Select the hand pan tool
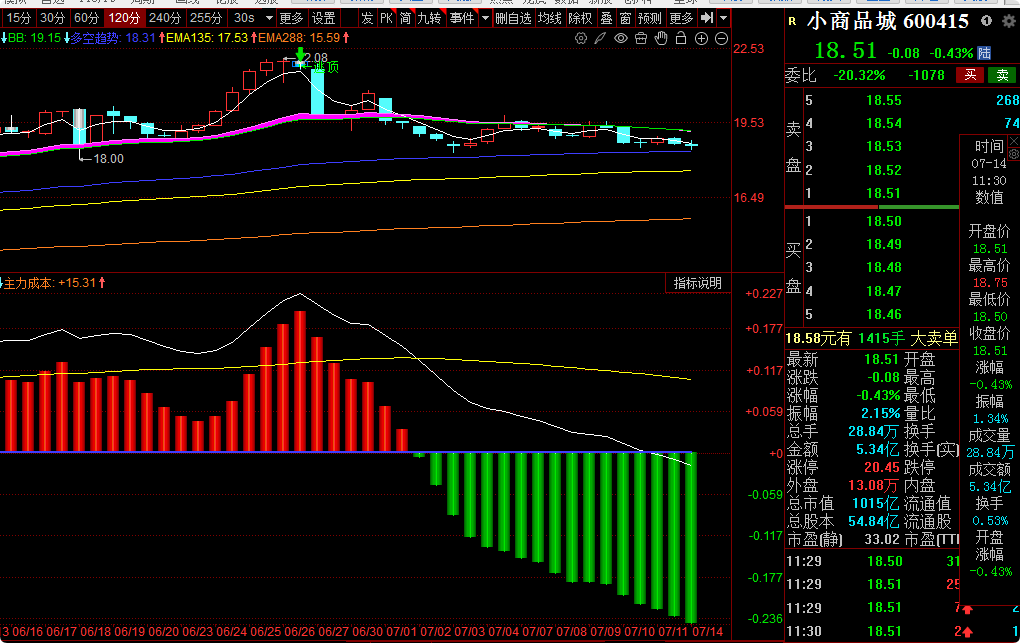This screenshot has width=1020, height=643. 661,38
